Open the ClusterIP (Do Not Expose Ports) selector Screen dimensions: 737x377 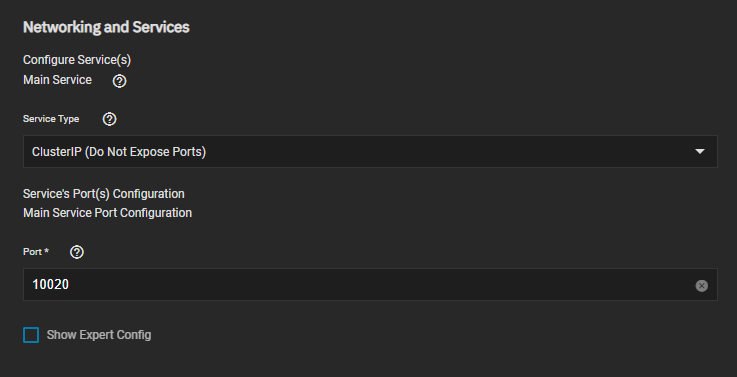[x=370, y=151]
